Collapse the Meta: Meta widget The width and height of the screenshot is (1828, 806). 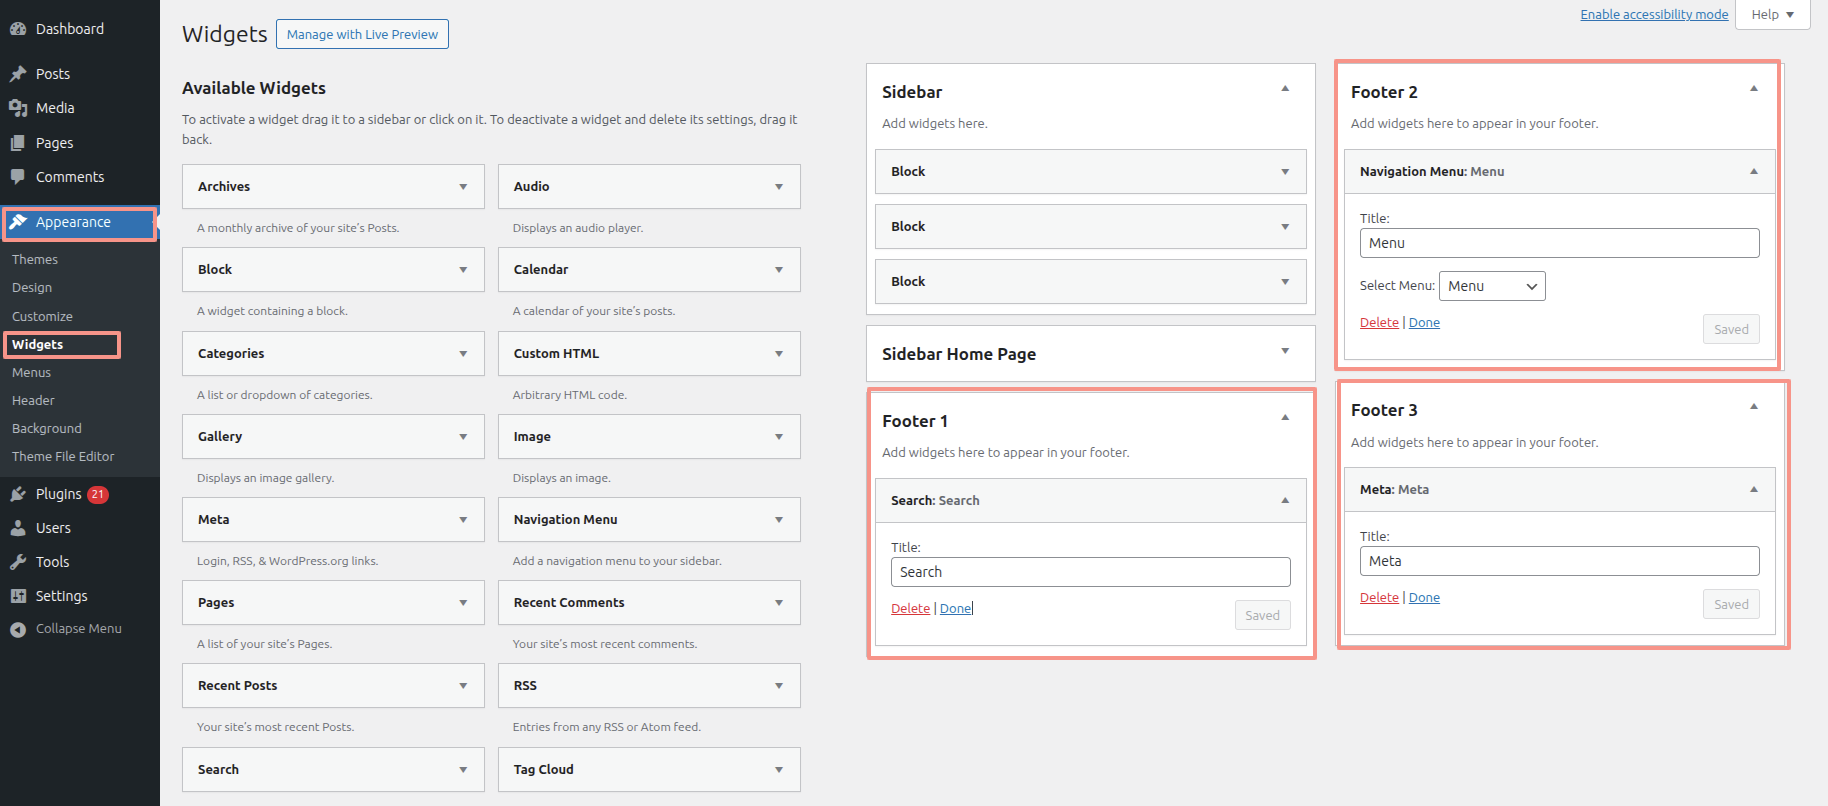[1754, 490]
